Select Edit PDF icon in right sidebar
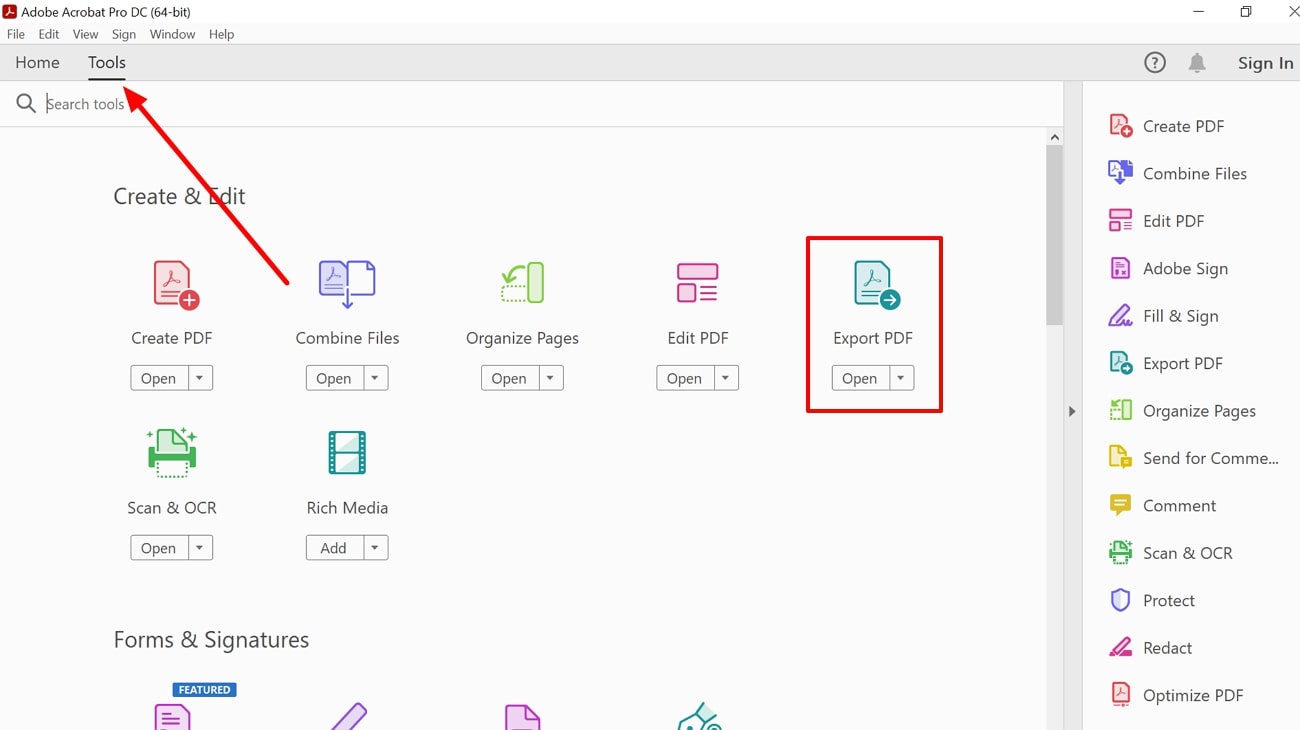Viewport: 1300px width, 730px height. pyautogui.click(x=1121, y=221)
